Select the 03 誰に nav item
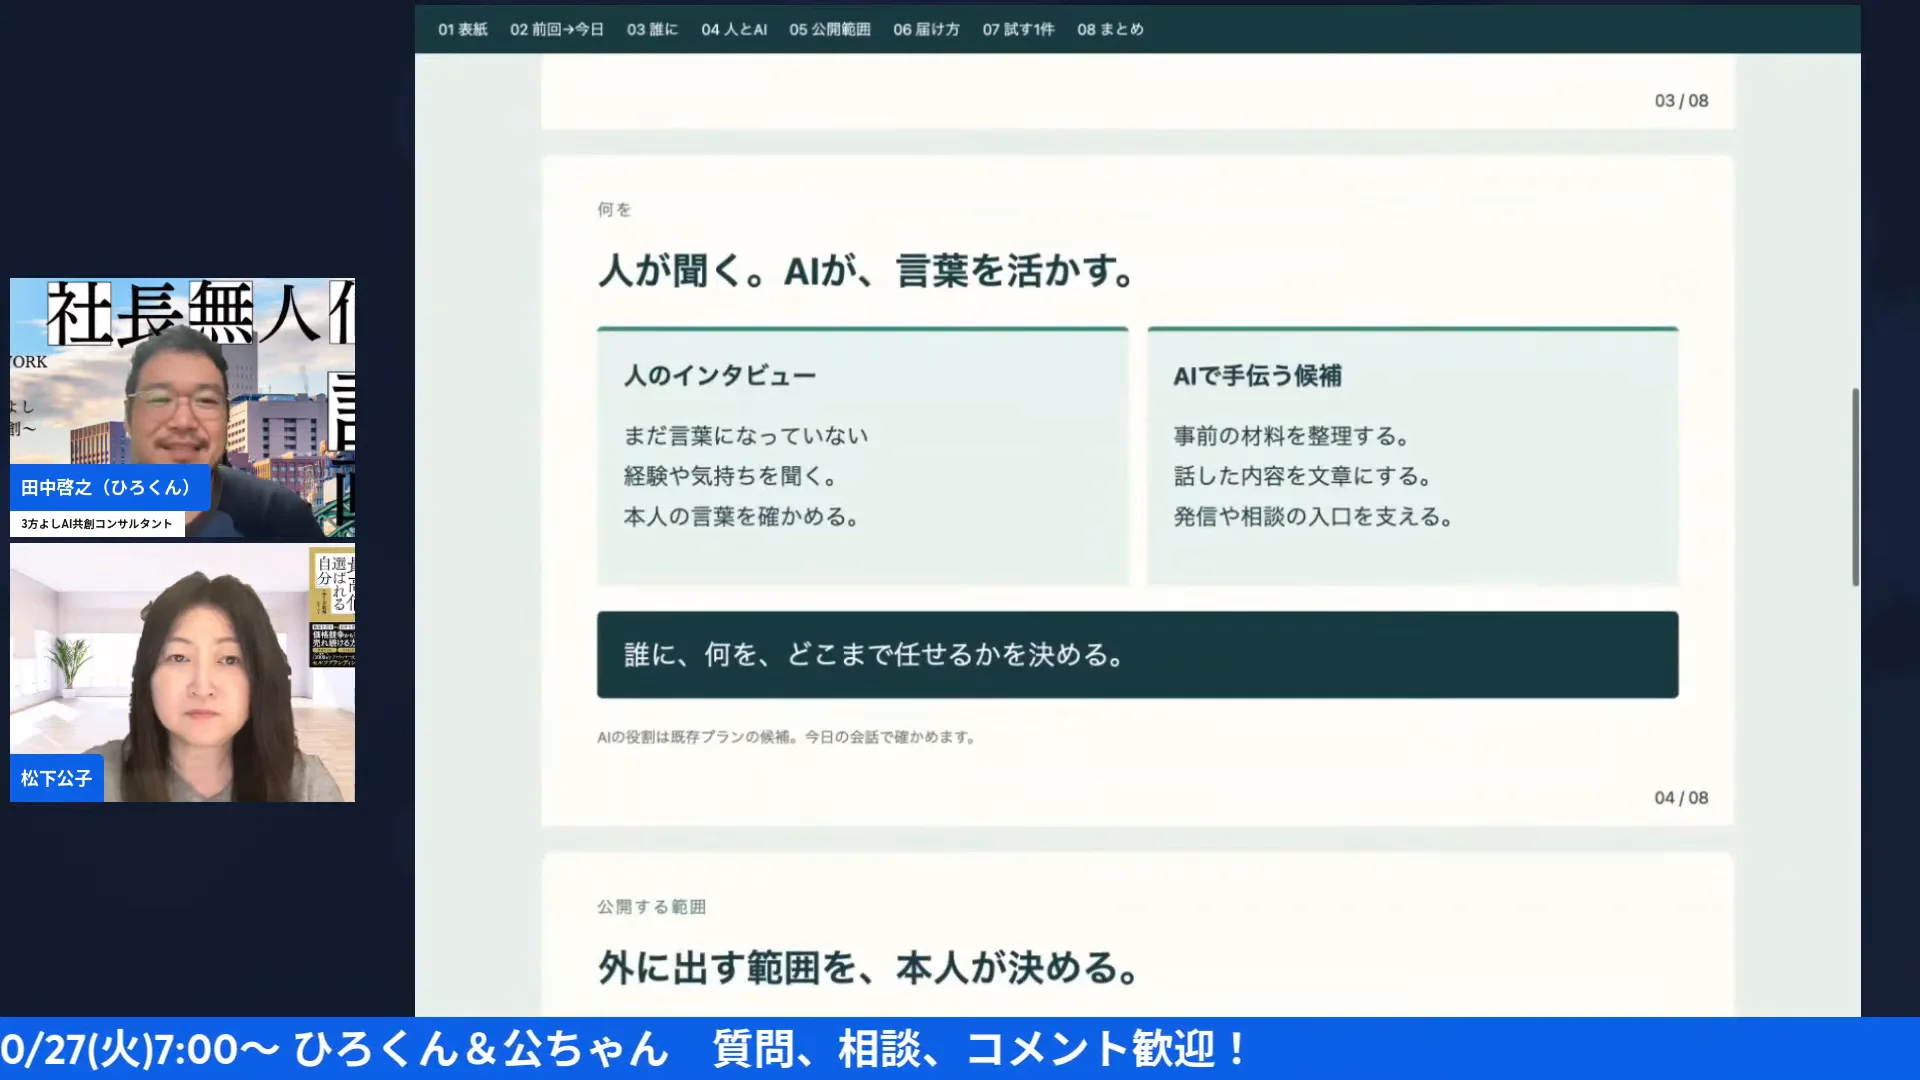This screenshot has height=1080, width=1920. tap(652, 29)
